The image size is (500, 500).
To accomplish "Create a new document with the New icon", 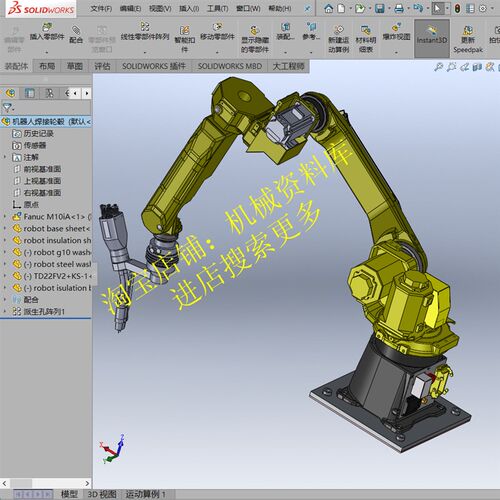I will coord(341,8).
